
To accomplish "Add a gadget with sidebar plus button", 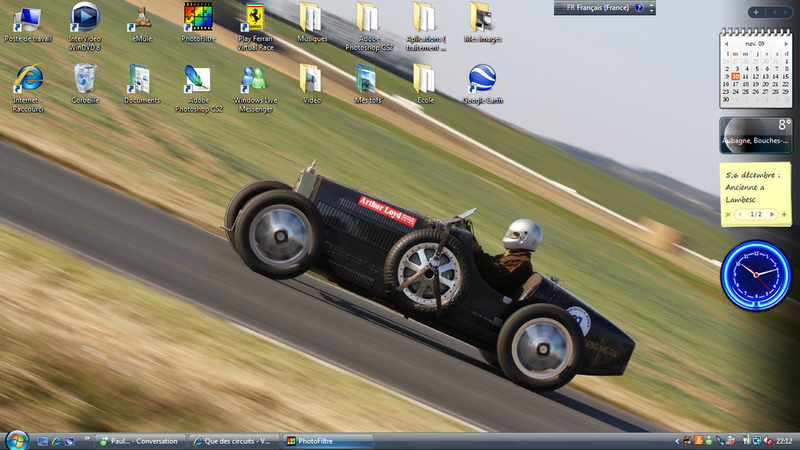I will click(x=756, y=12).
